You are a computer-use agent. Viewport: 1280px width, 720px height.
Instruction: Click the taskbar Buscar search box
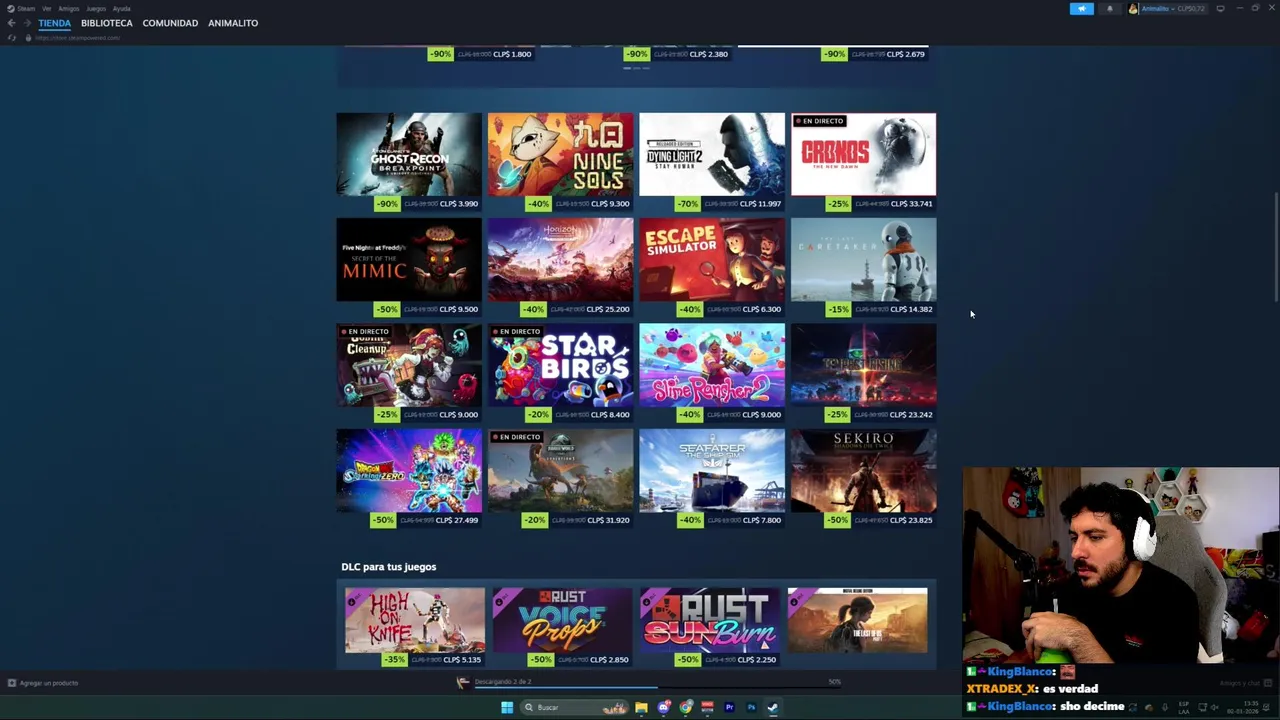point(575,708)
